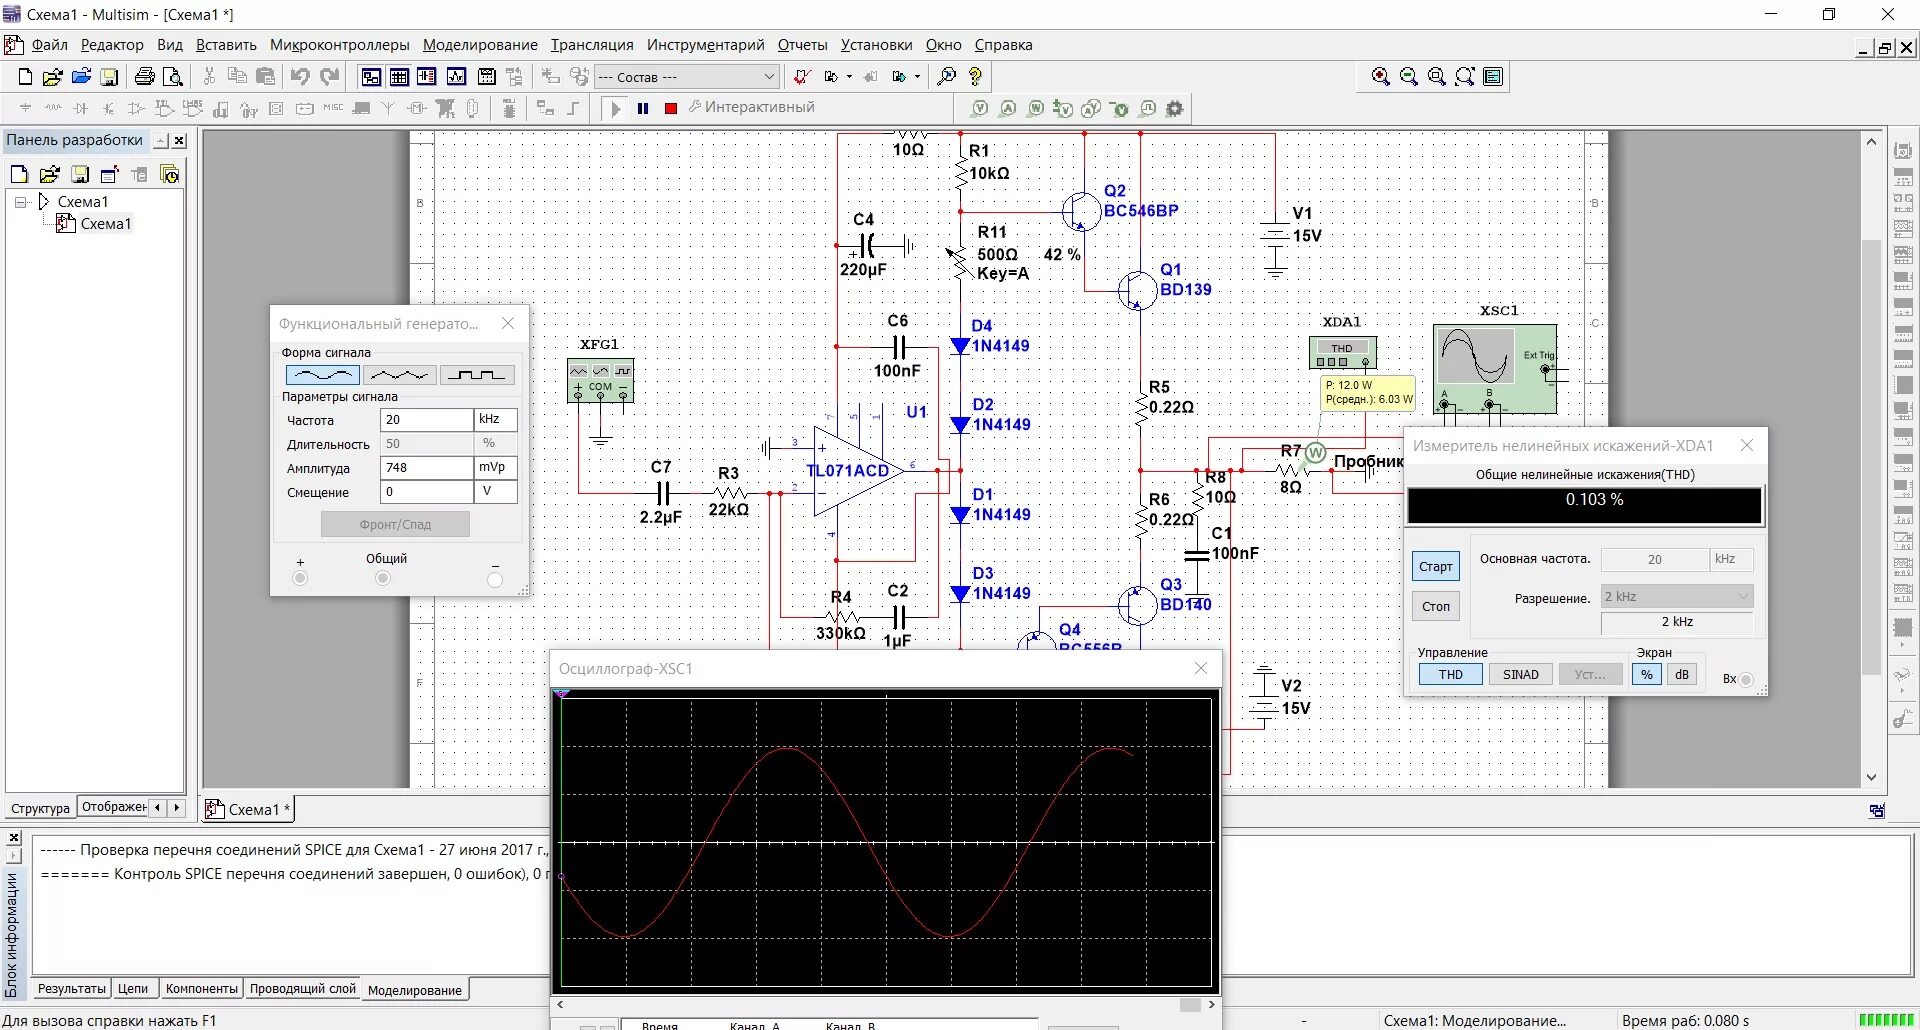Place a MISC component from toolbar

click(x=333, y=108)
